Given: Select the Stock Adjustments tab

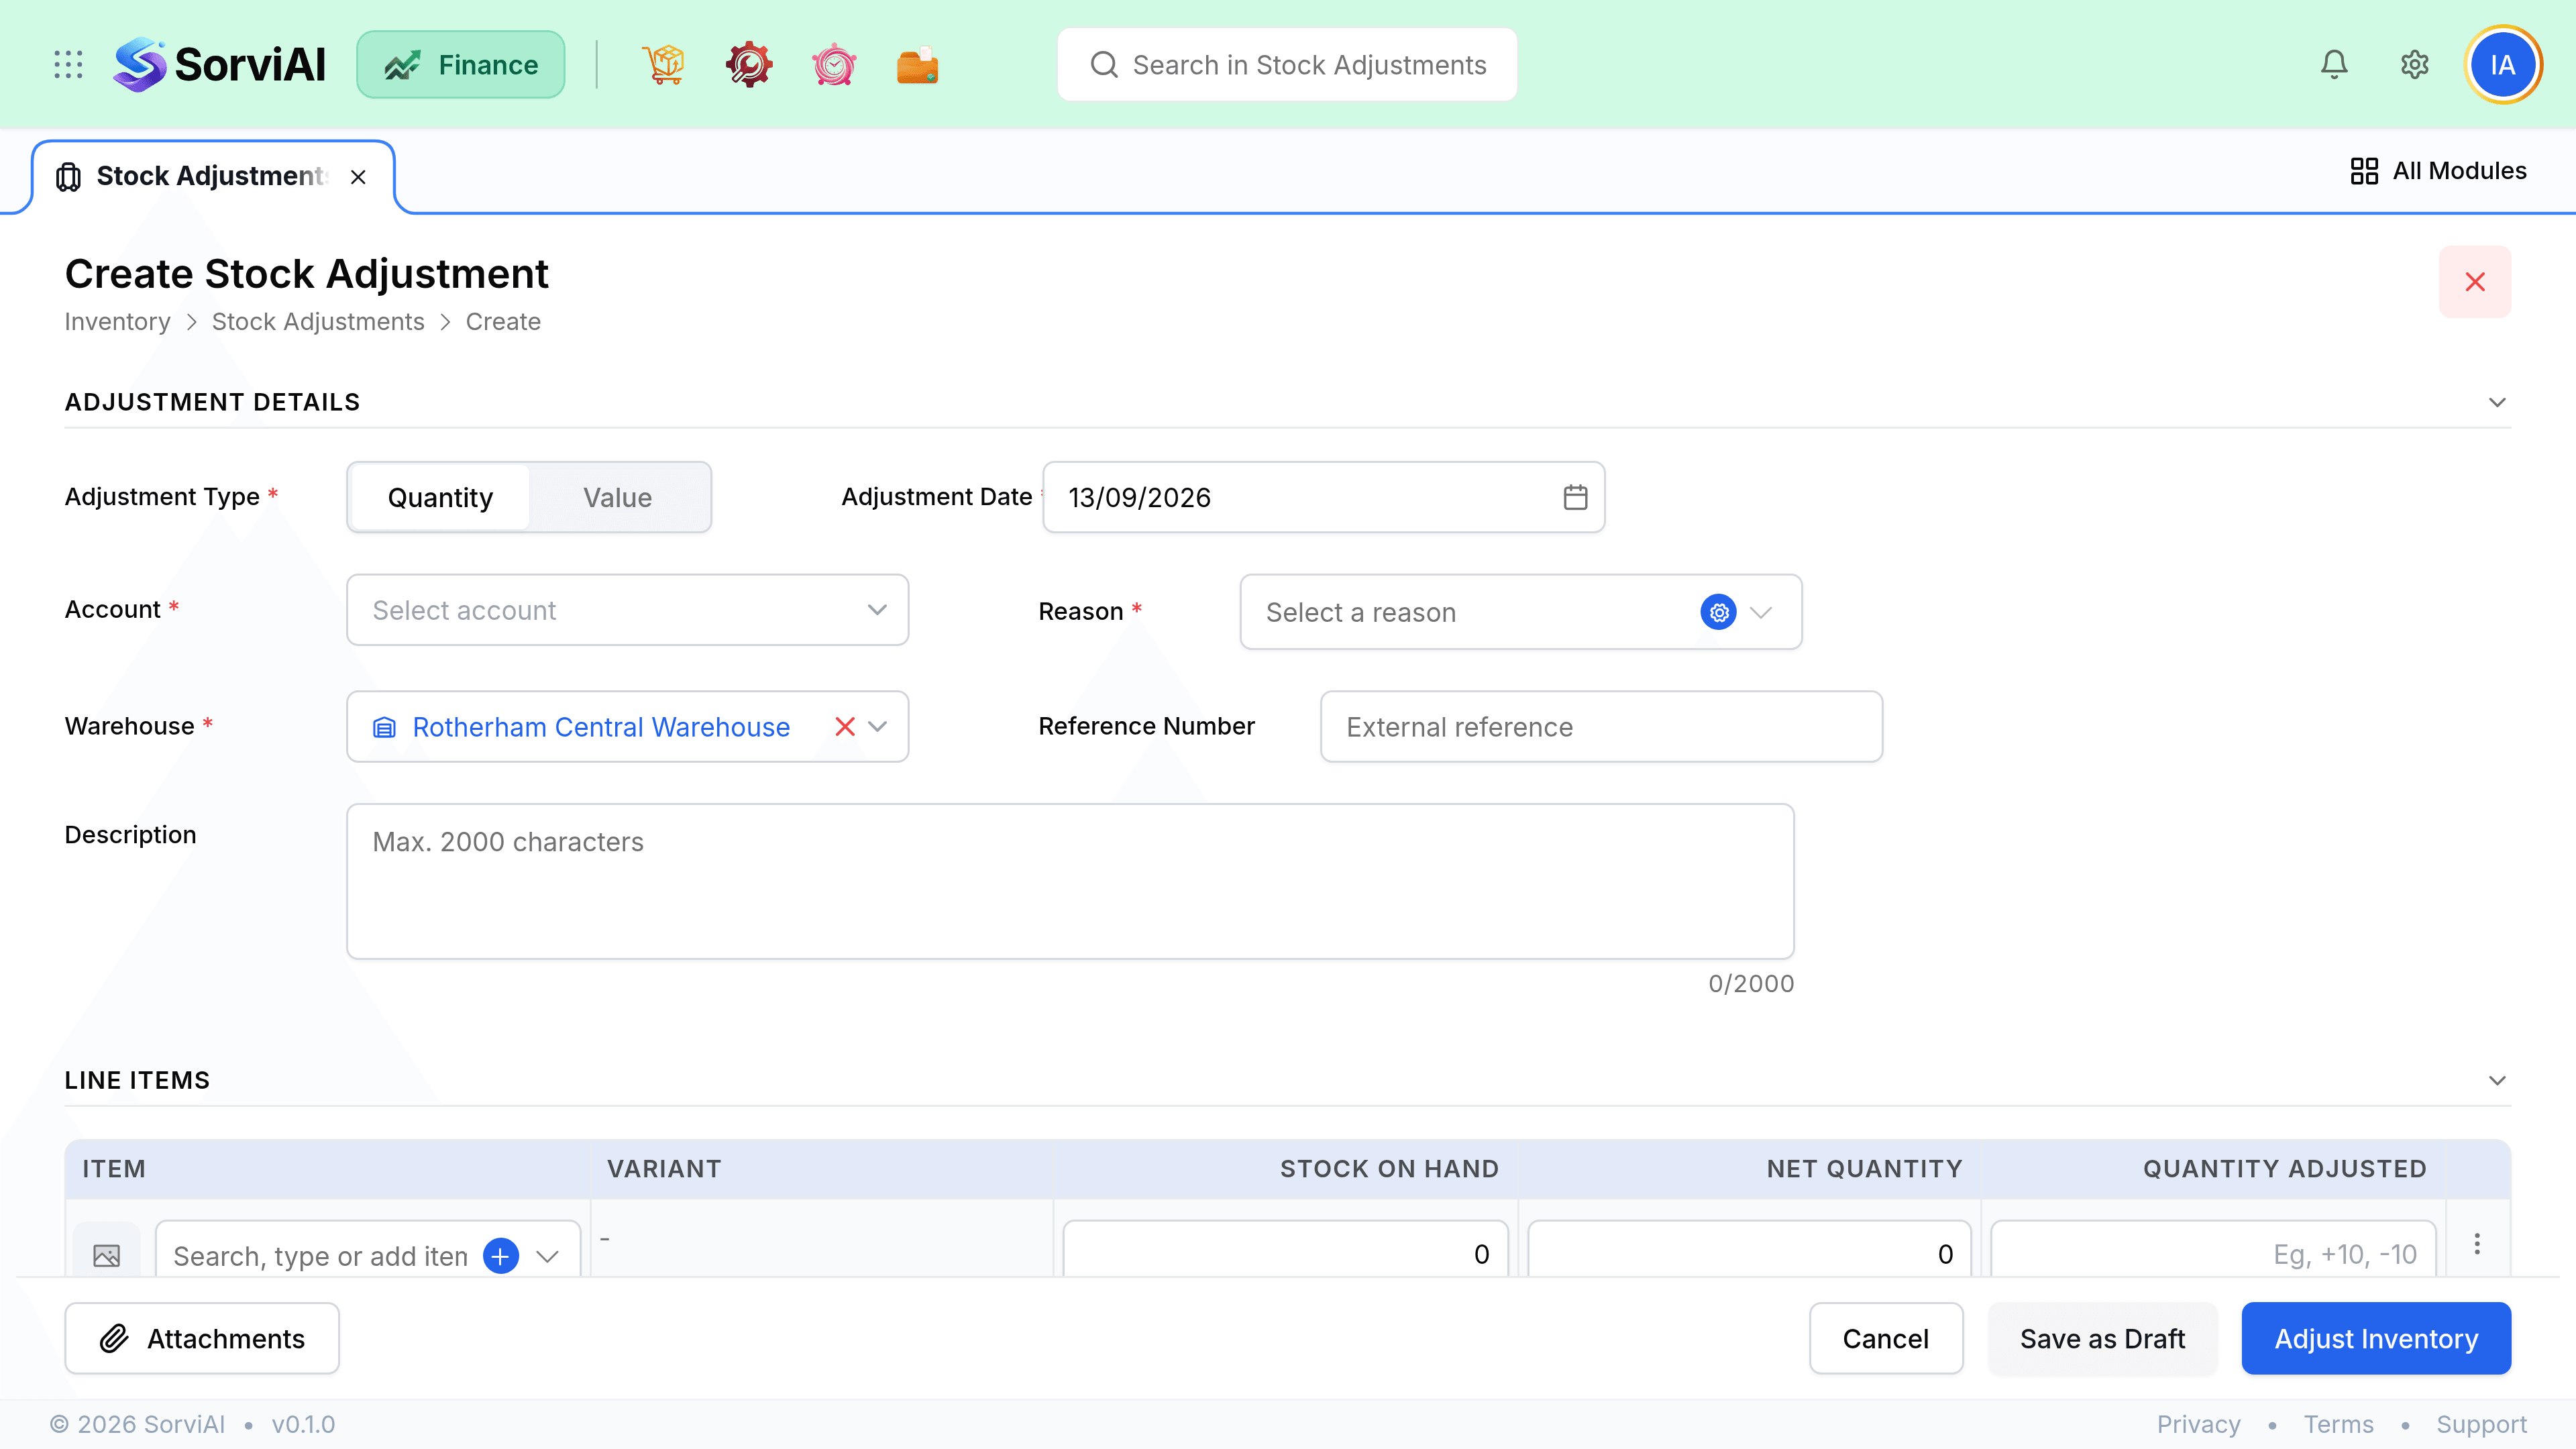Looking at the screenshot, I should [x=212, y=177].
